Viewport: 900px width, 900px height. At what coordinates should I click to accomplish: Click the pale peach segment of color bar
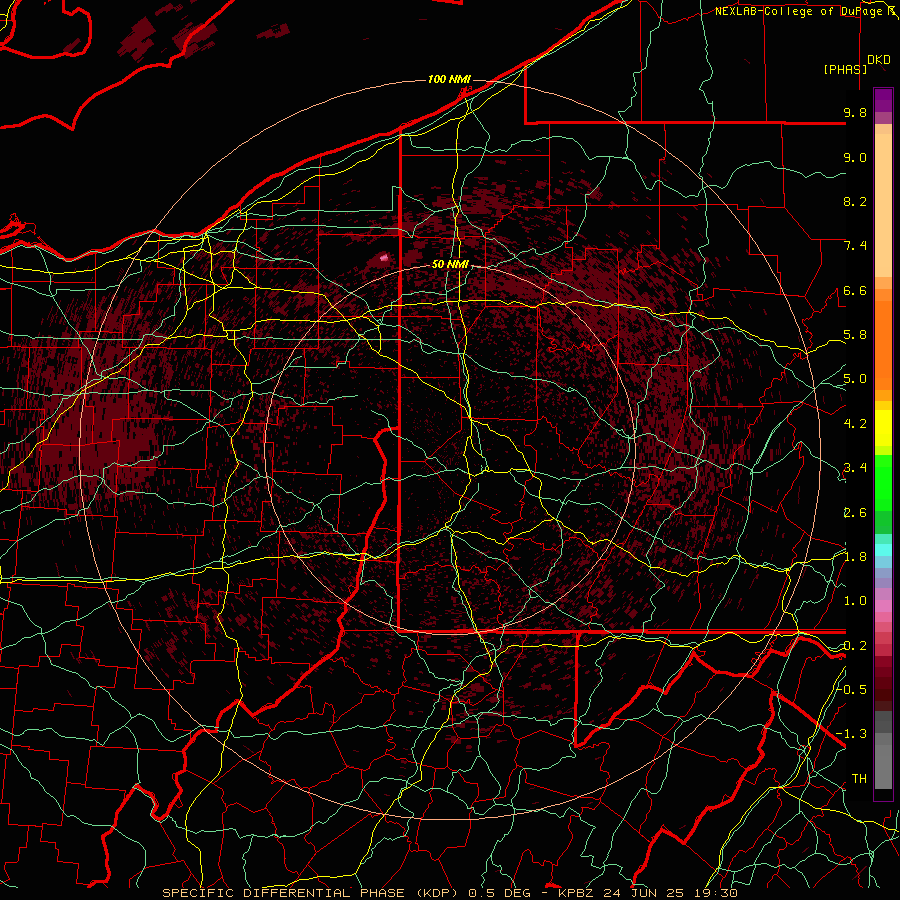[883, 205]
